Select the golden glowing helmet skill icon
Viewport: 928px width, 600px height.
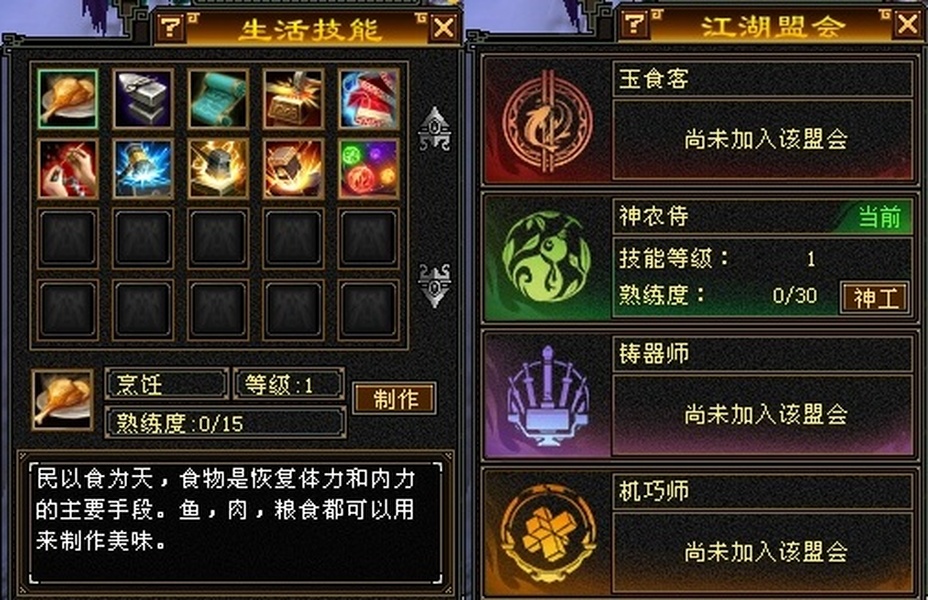click(x=218, y=169)
